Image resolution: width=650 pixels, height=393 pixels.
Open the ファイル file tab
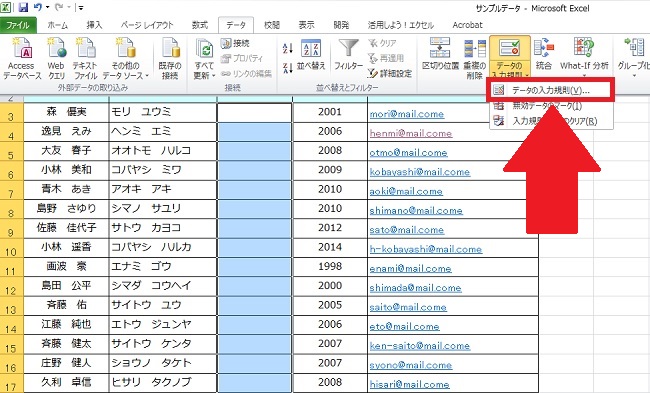click(18, 25)
